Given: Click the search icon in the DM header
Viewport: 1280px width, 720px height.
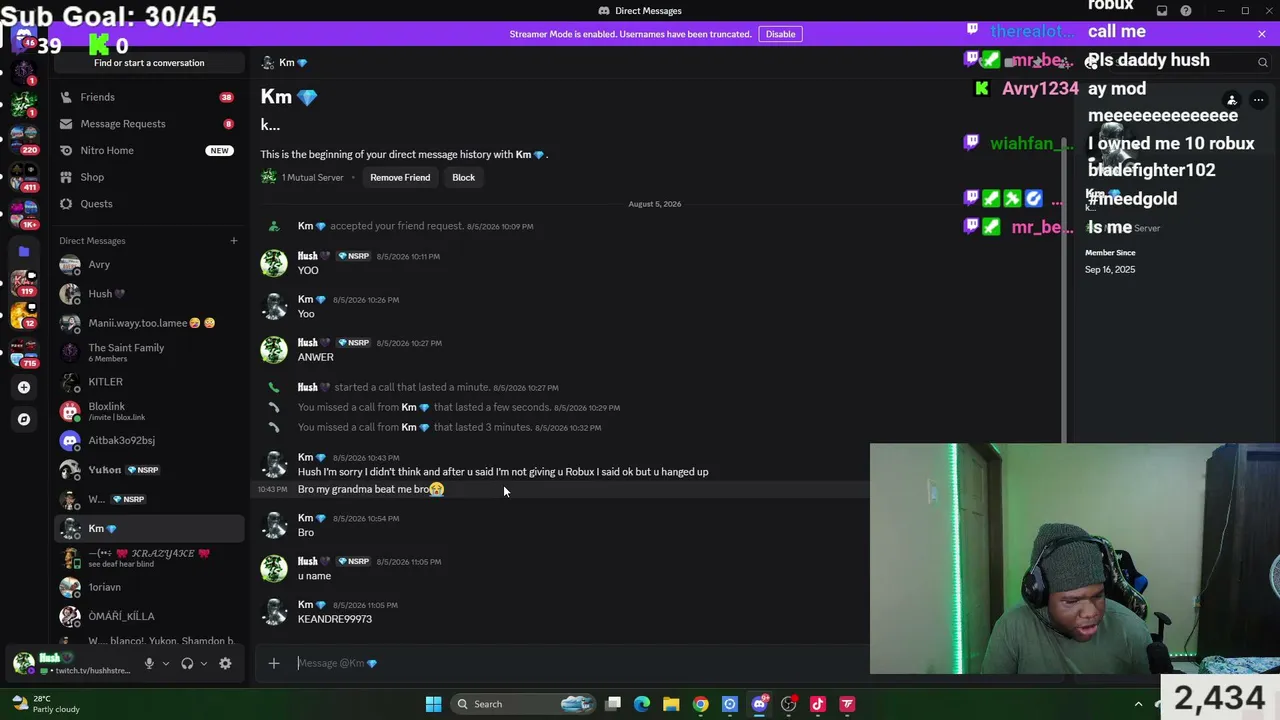Looking at the screenshot, I should click(1262, 62).
